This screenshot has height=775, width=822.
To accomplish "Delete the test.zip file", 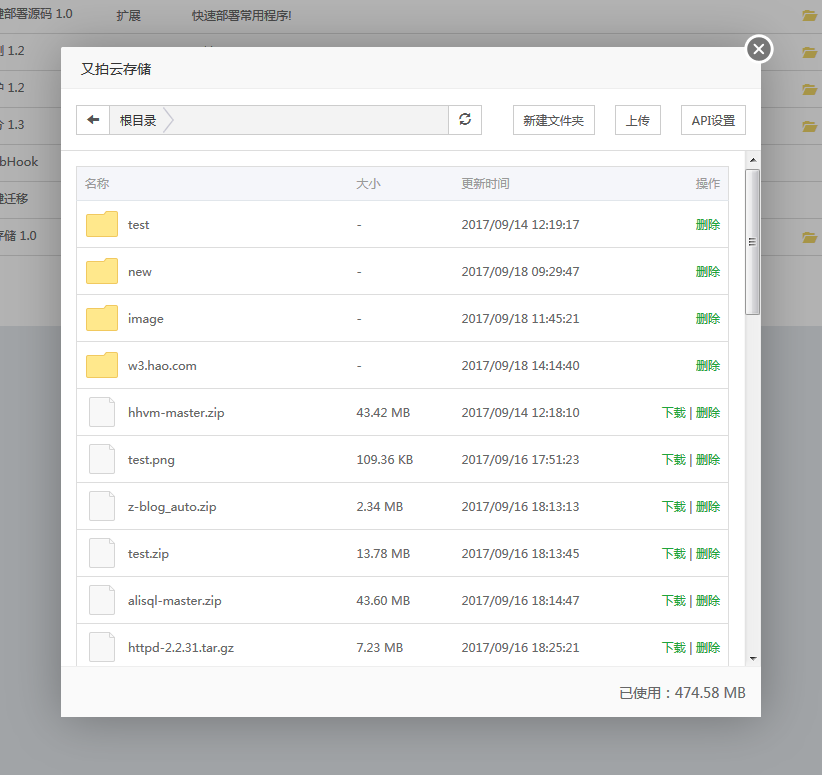I will [x=708, y=554].
